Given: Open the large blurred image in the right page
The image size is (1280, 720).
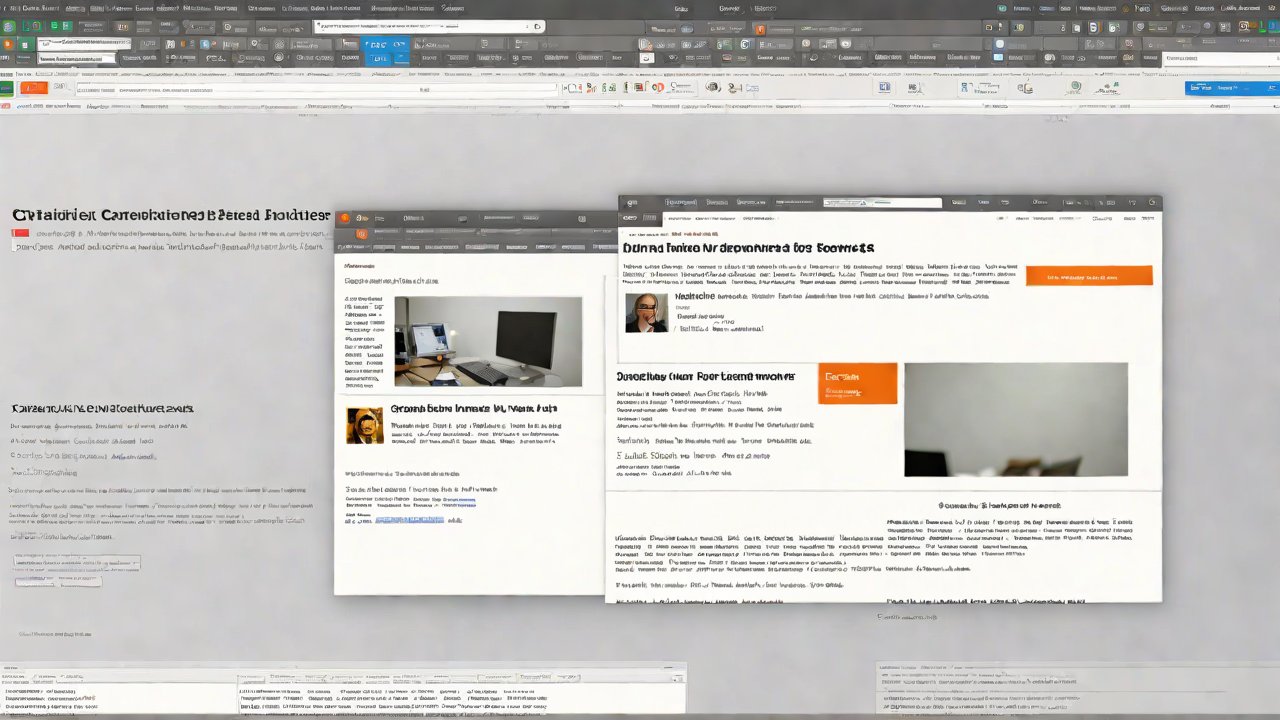Looking at the screenshot, I should tap(1015, 419).
